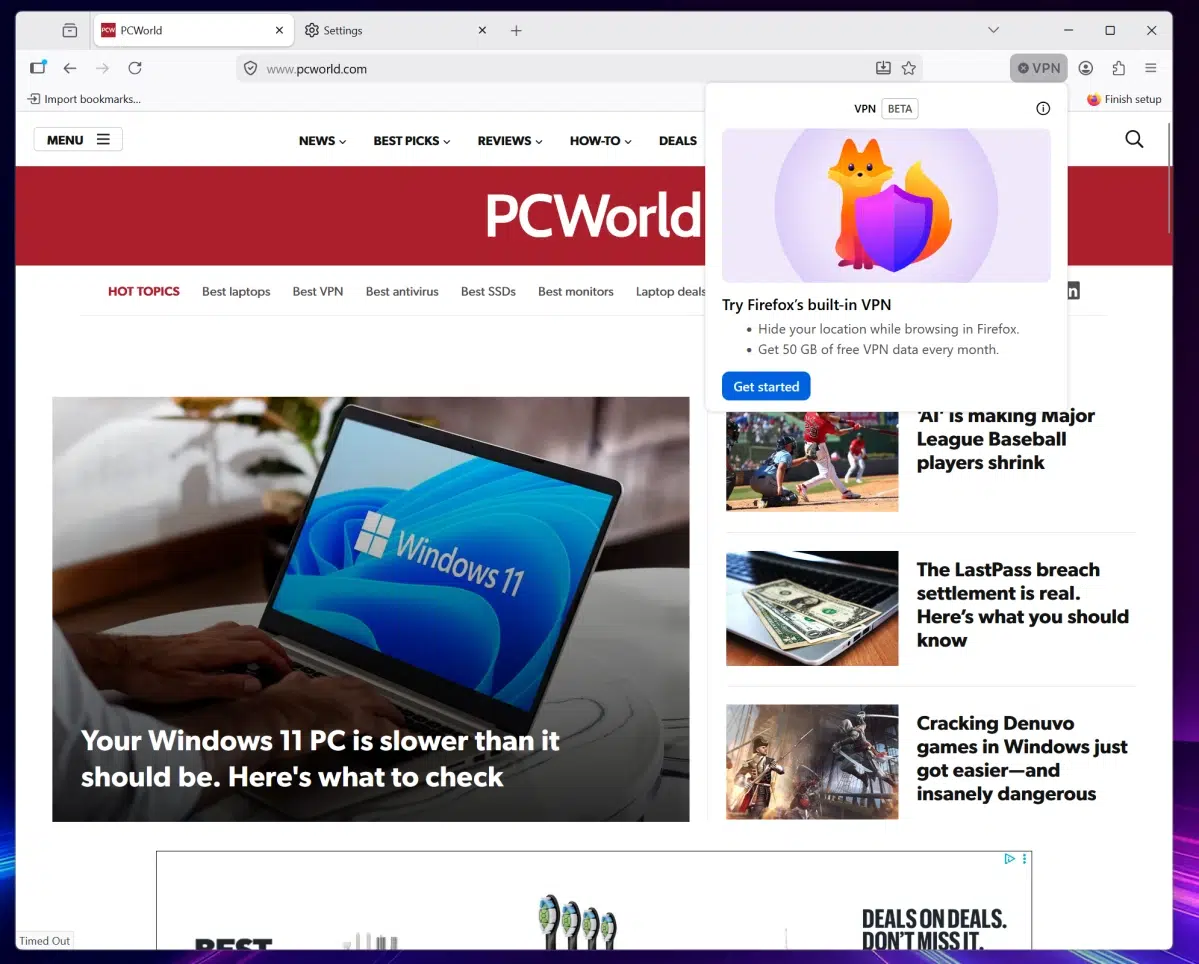Toggle the VPN toolbar button
The image size is (1199, 964).
pyautogui.click(x=1038, y=68)
